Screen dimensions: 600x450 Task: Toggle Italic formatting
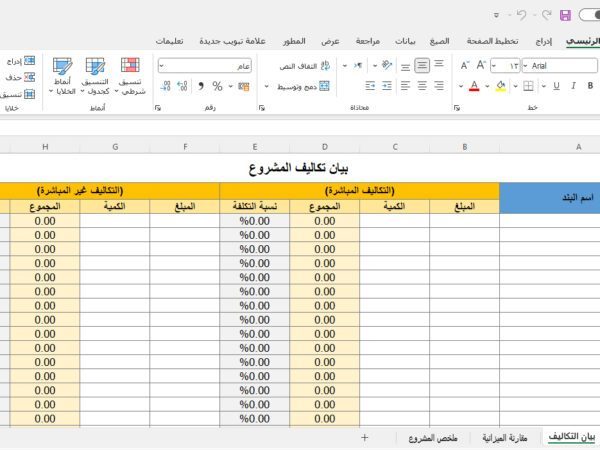click(573, 86)
